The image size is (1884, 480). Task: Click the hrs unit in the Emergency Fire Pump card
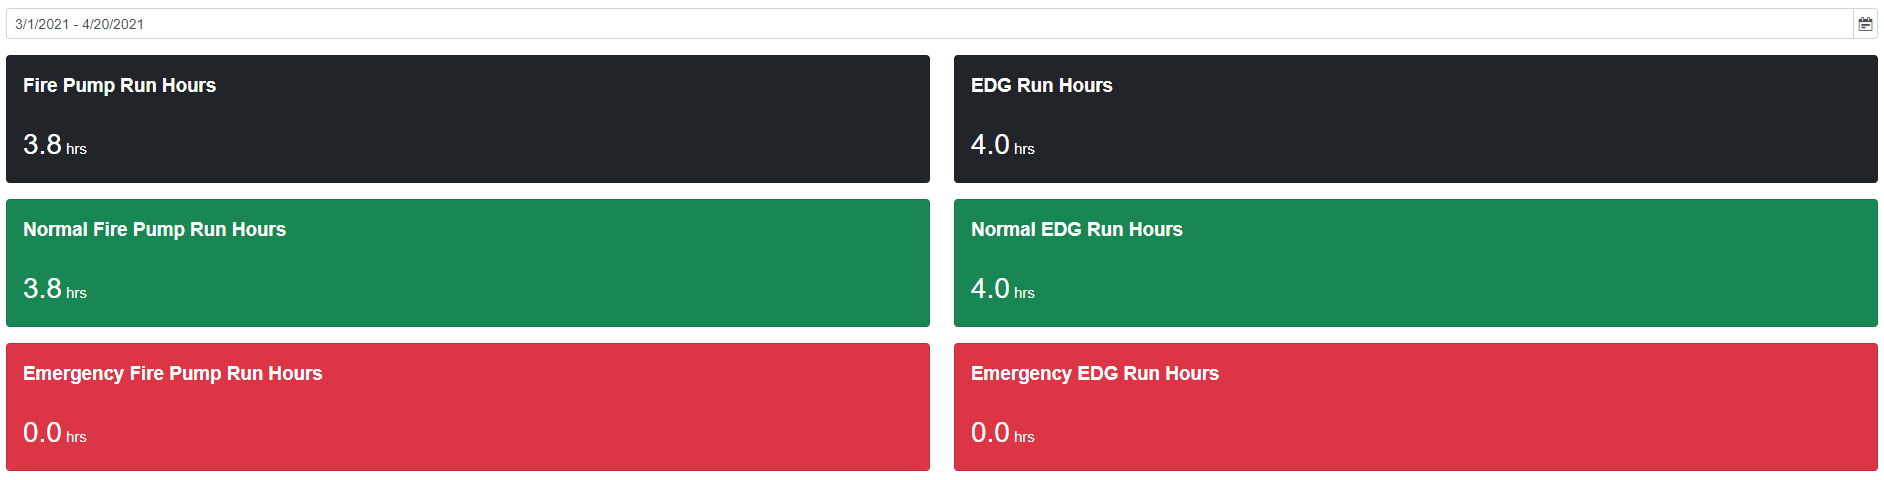pyautogui.click(x=76, y=437)
